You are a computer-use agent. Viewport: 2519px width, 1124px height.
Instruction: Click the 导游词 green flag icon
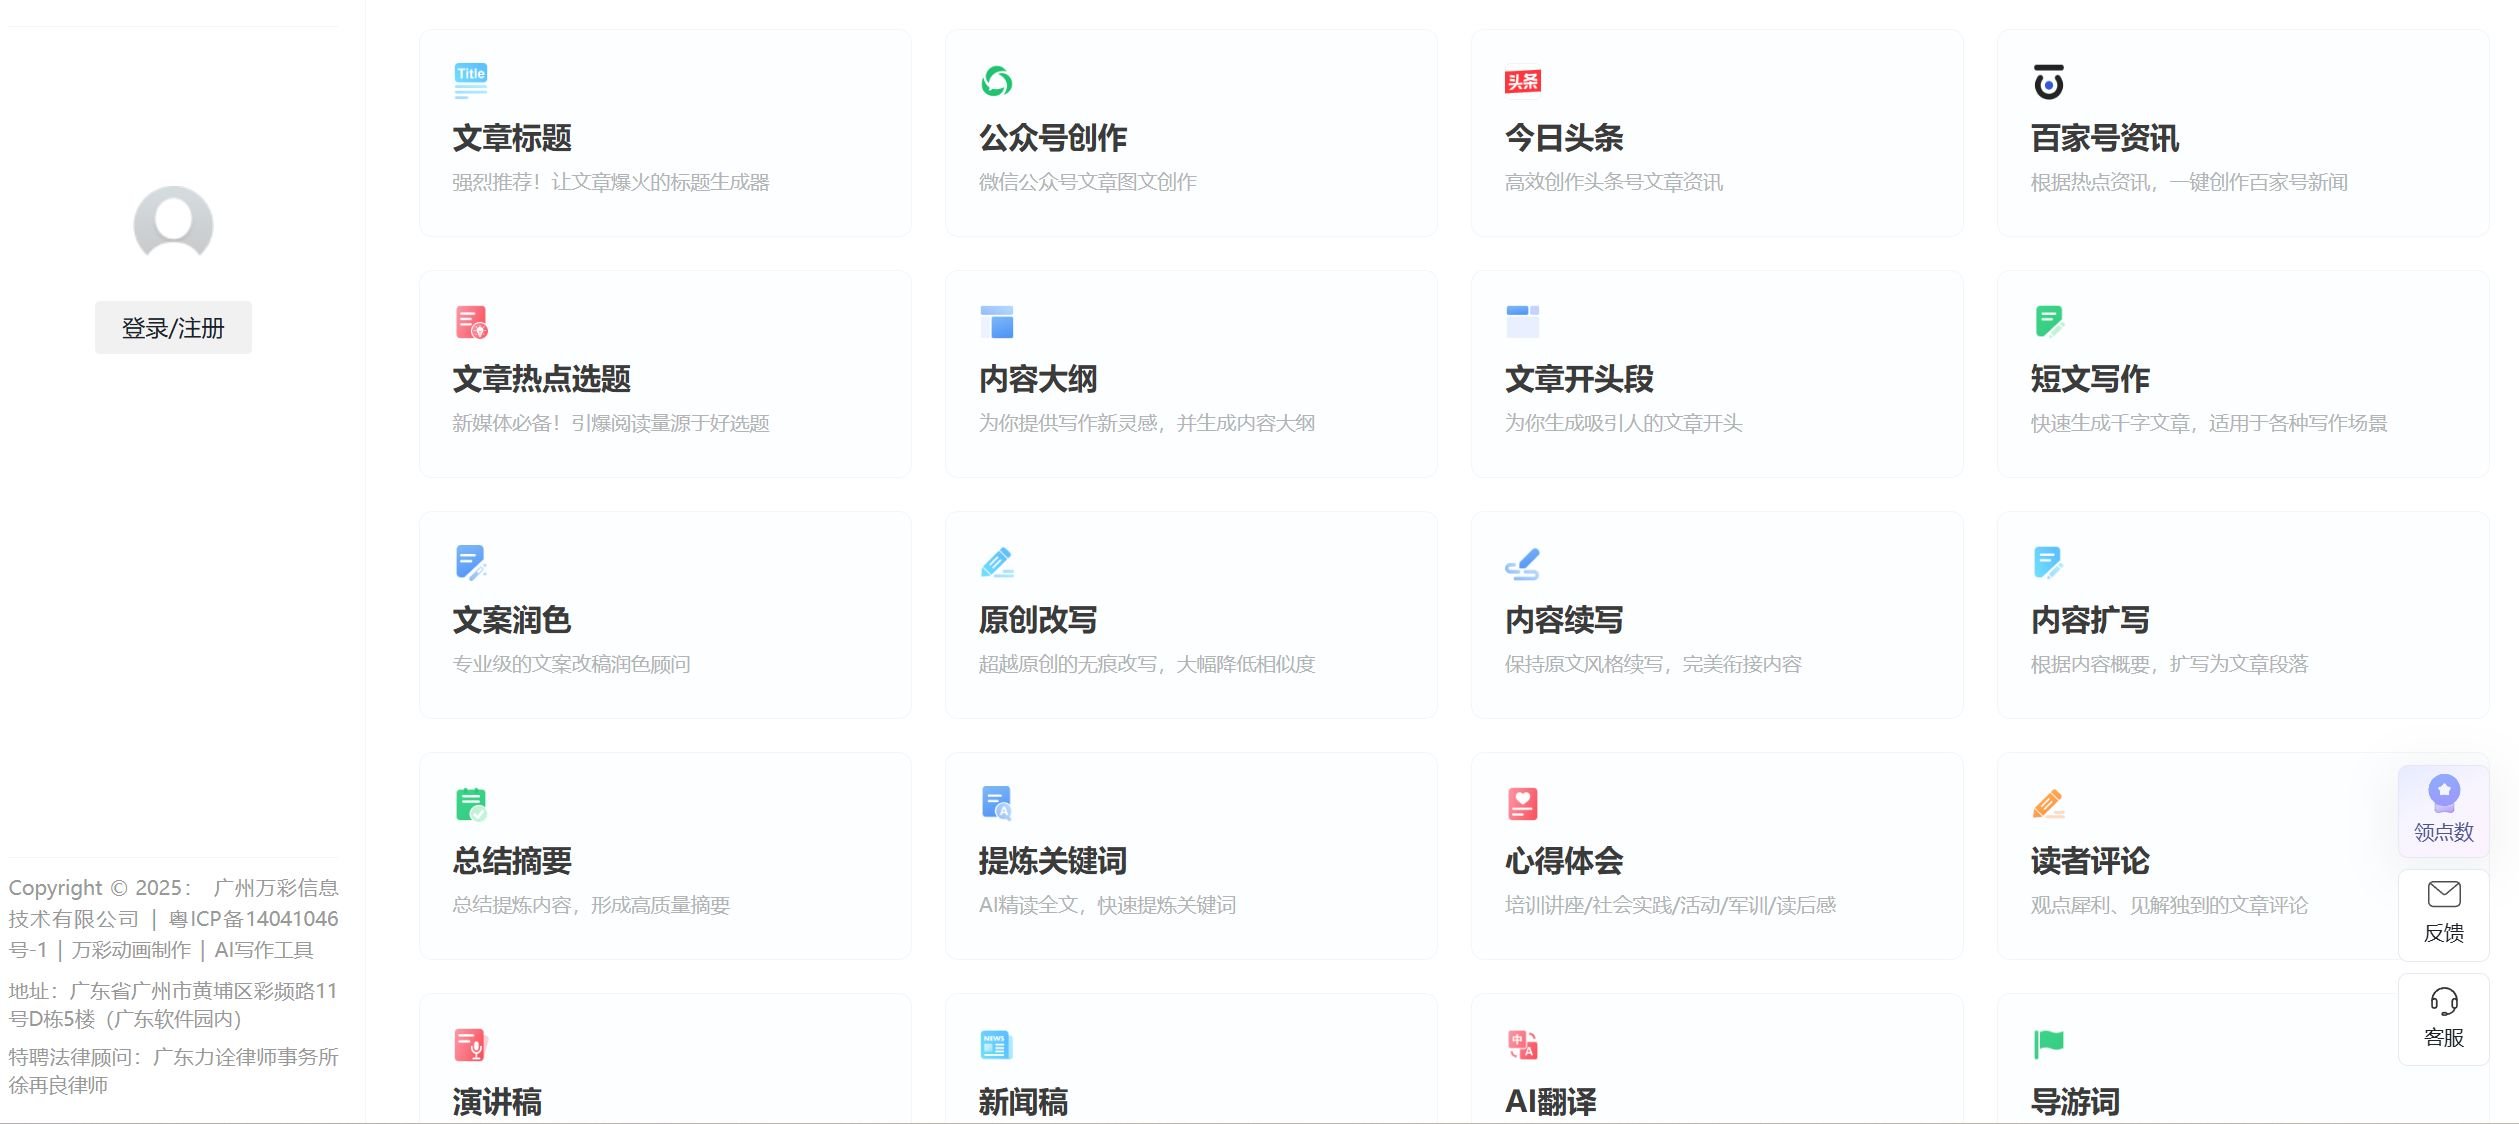pos(2049,1045)
